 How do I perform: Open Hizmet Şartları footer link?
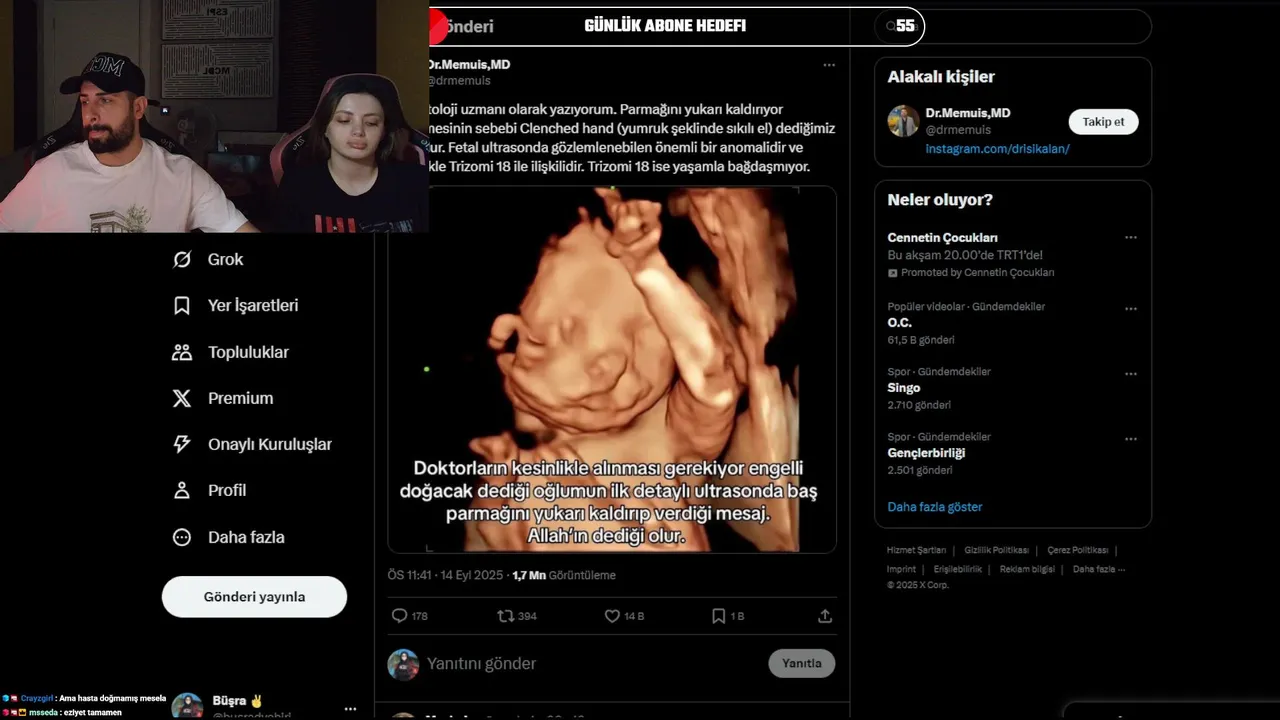[x=916, y=550]
